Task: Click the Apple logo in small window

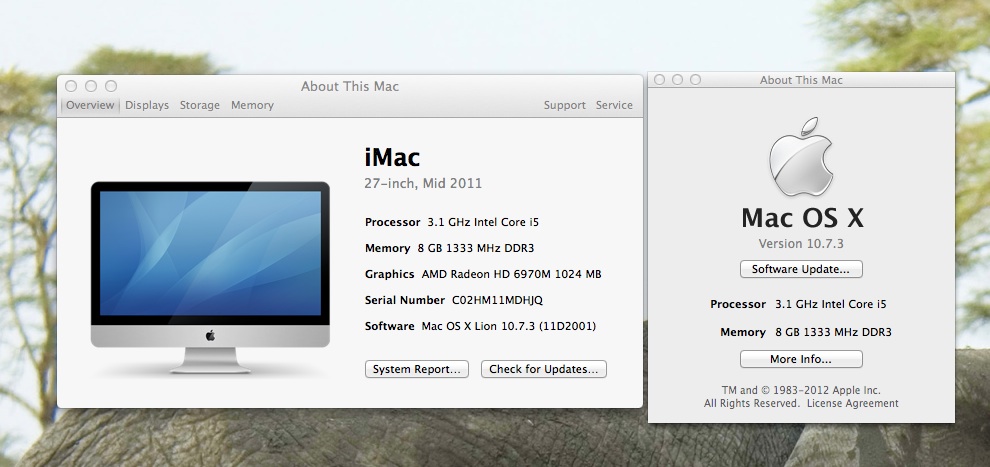Action: [801, 156]
